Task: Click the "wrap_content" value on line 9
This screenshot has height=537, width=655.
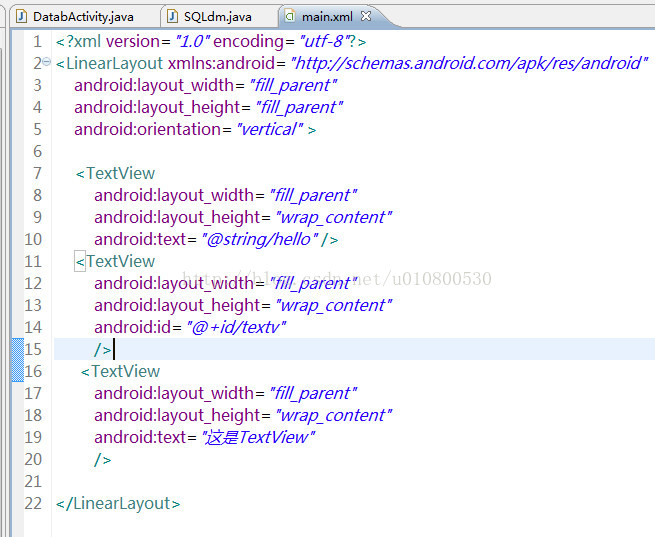Action: tap(333, 218)
